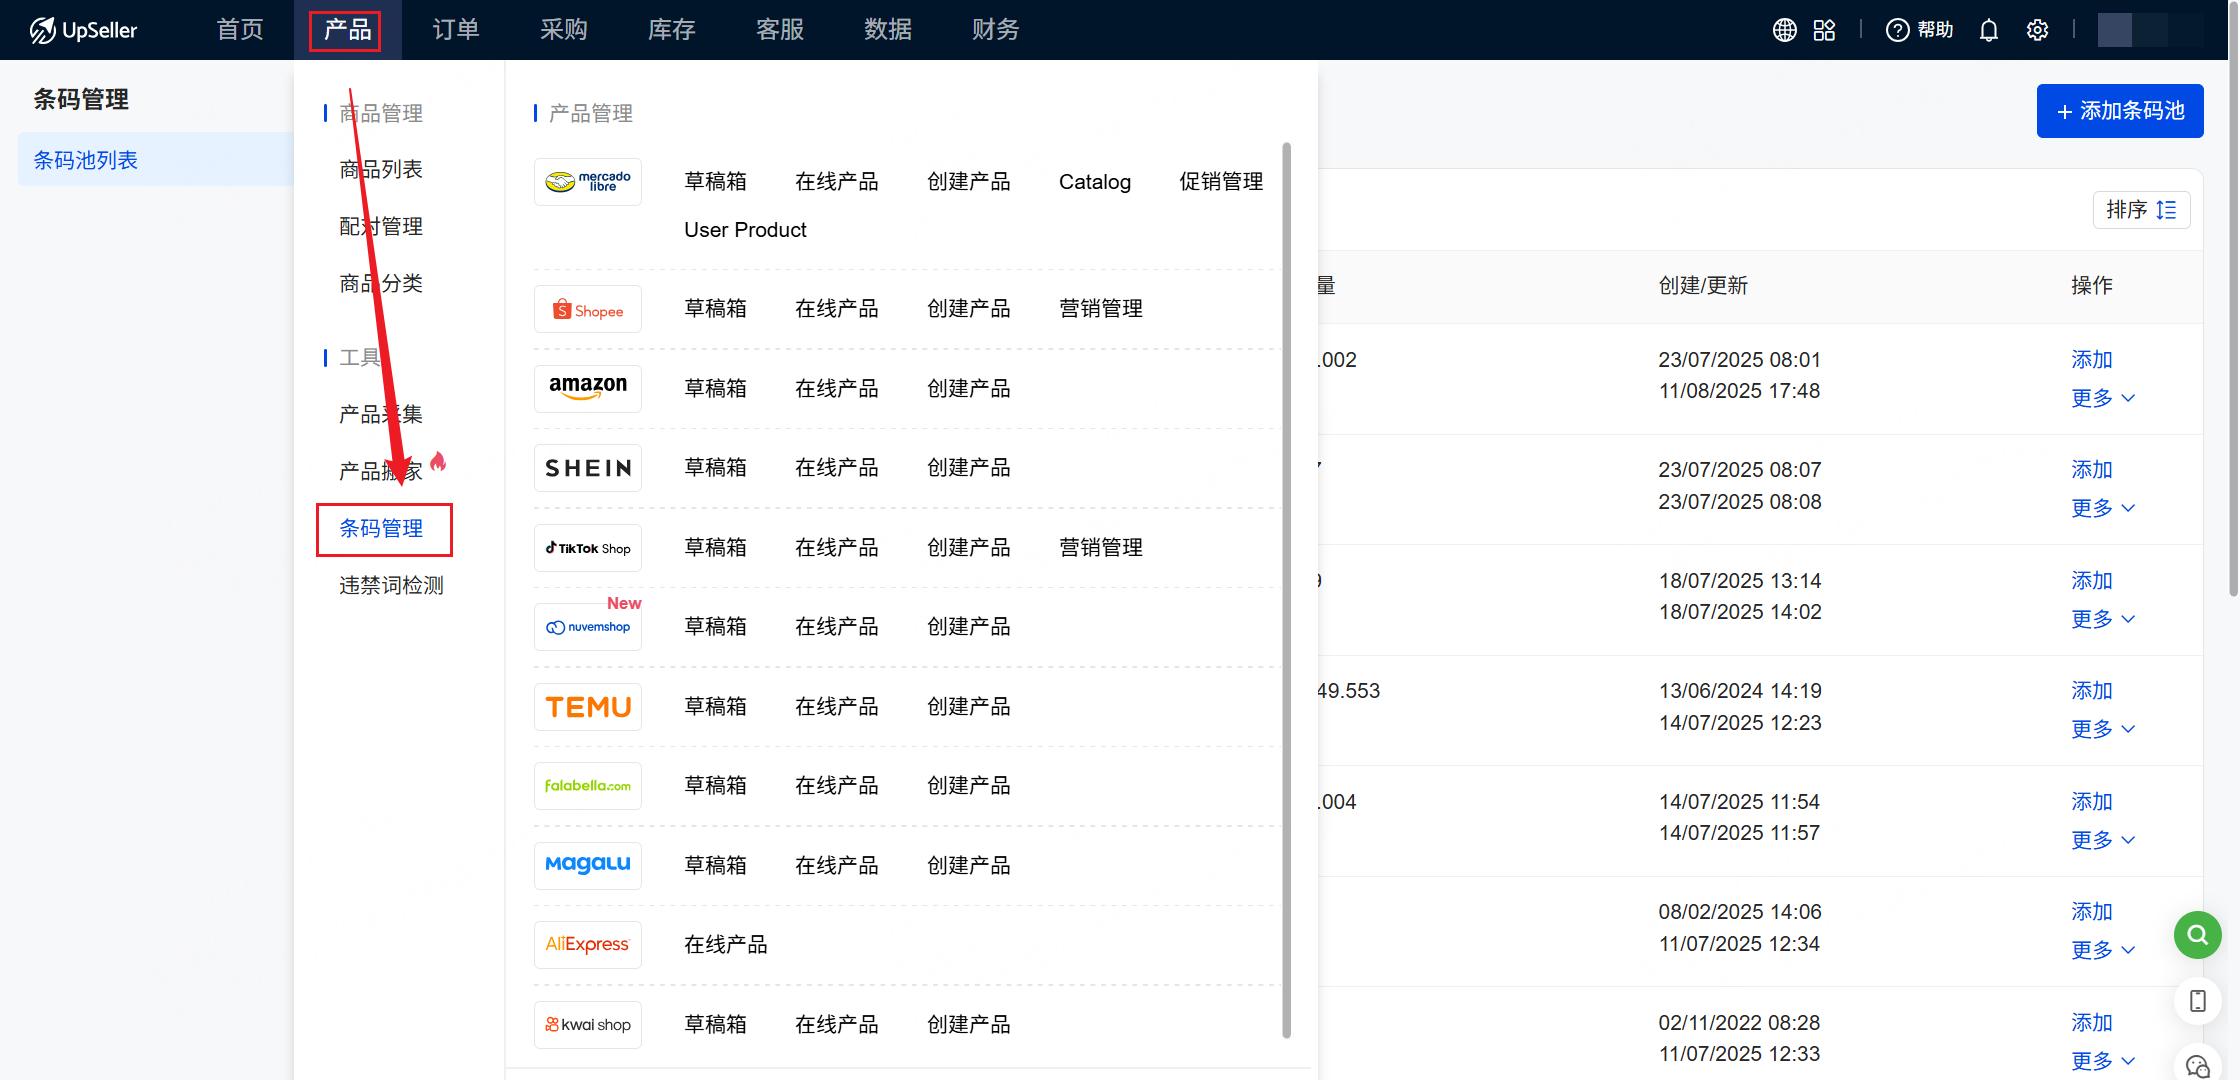Open the apps grid icon
2240x1080 pixels.
tap(1824, 30)
